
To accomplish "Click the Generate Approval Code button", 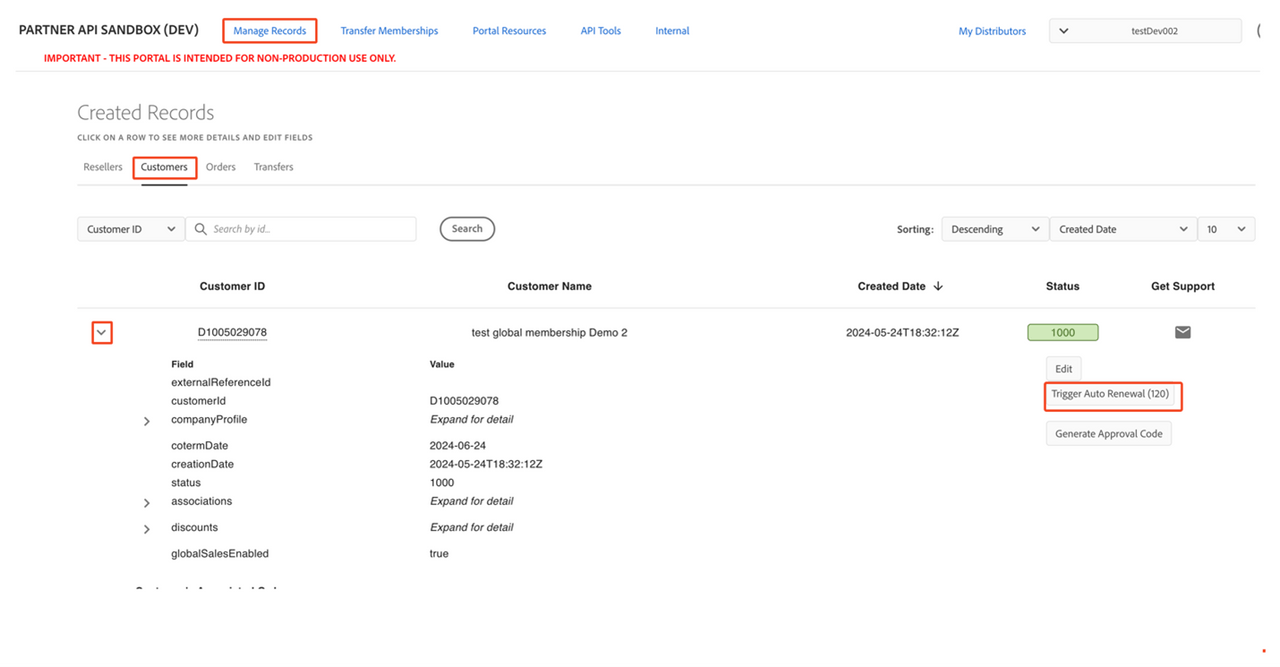I will (1108, 434).
